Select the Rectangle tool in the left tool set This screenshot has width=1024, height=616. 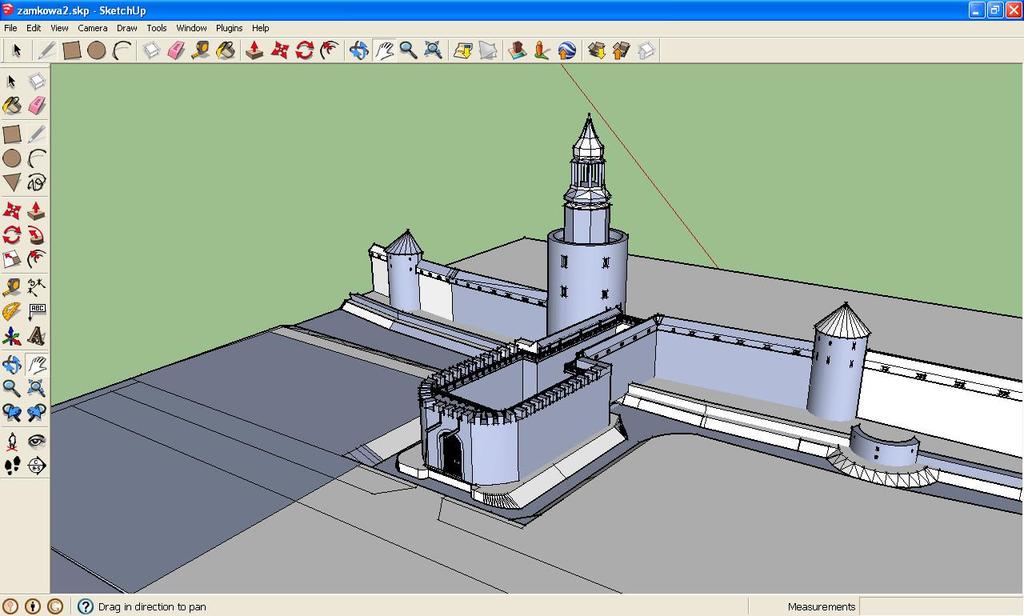pyautogui.click(x=12, y=134)
